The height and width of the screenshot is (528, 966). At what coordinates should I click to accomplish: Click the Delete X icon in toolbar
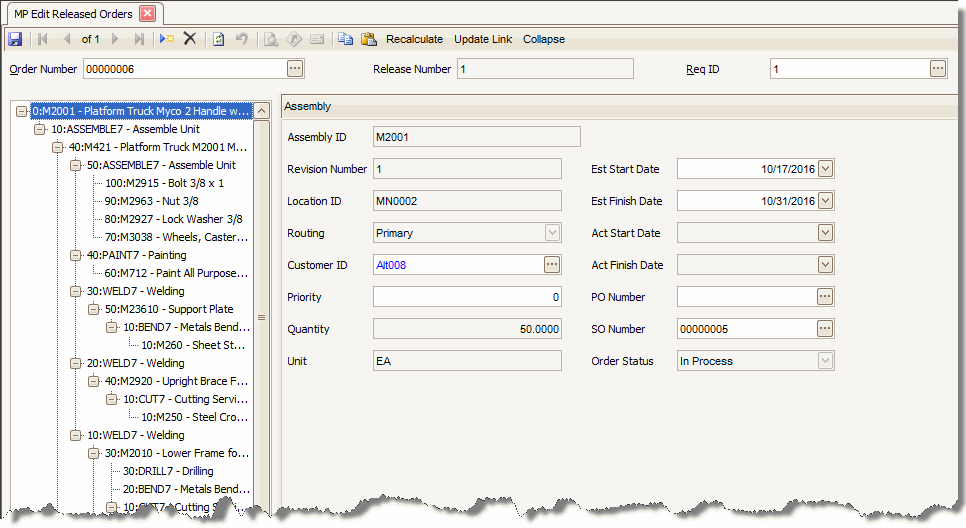(x=190, y=39)
